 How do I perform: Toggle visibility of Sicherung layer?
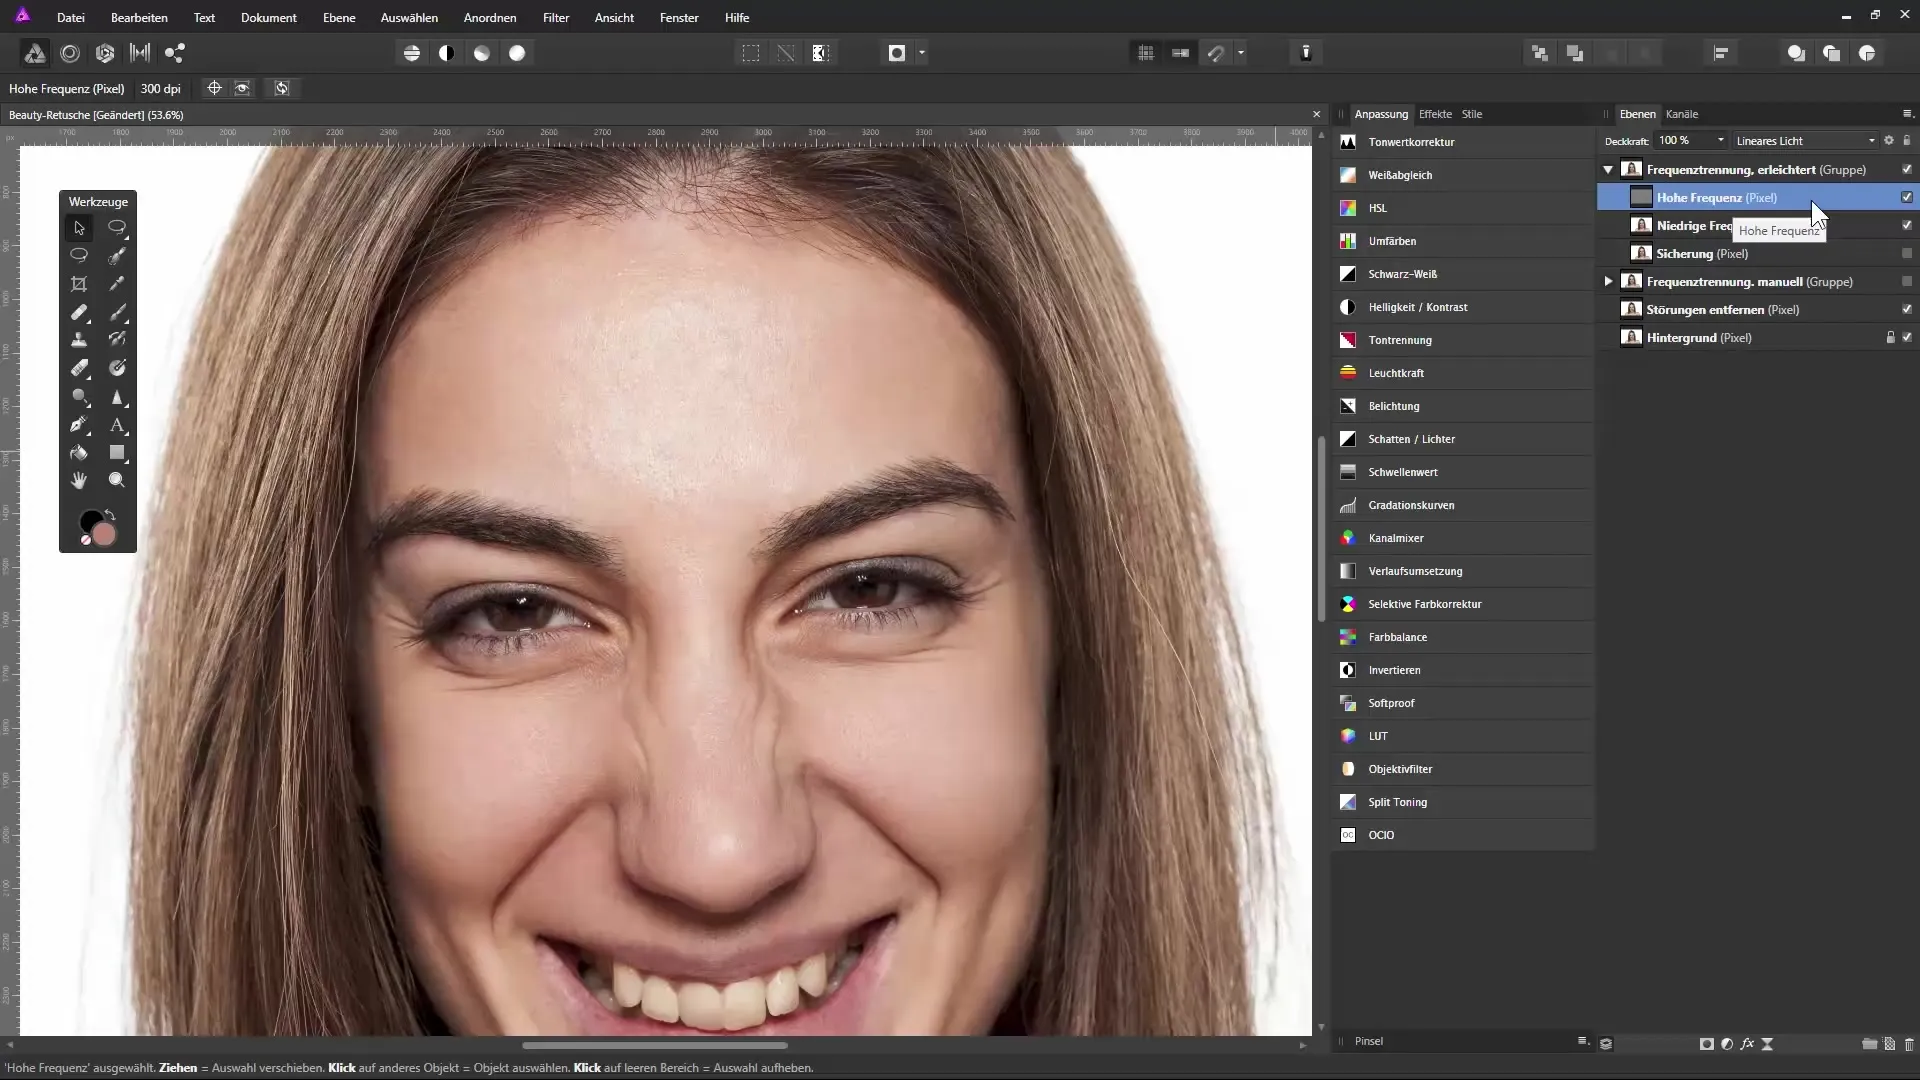[1907, 254]
